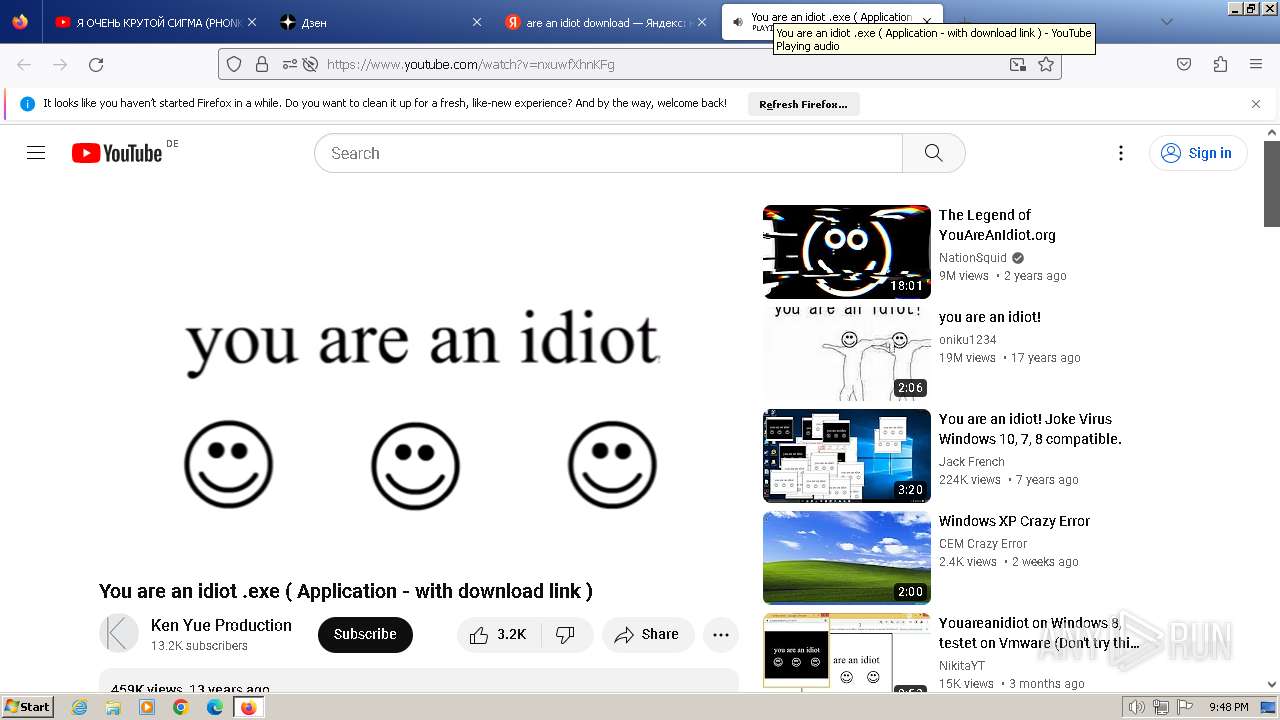Click the video player area
The width and height of the screenshot is (1280, 720).
pos(419,384)
